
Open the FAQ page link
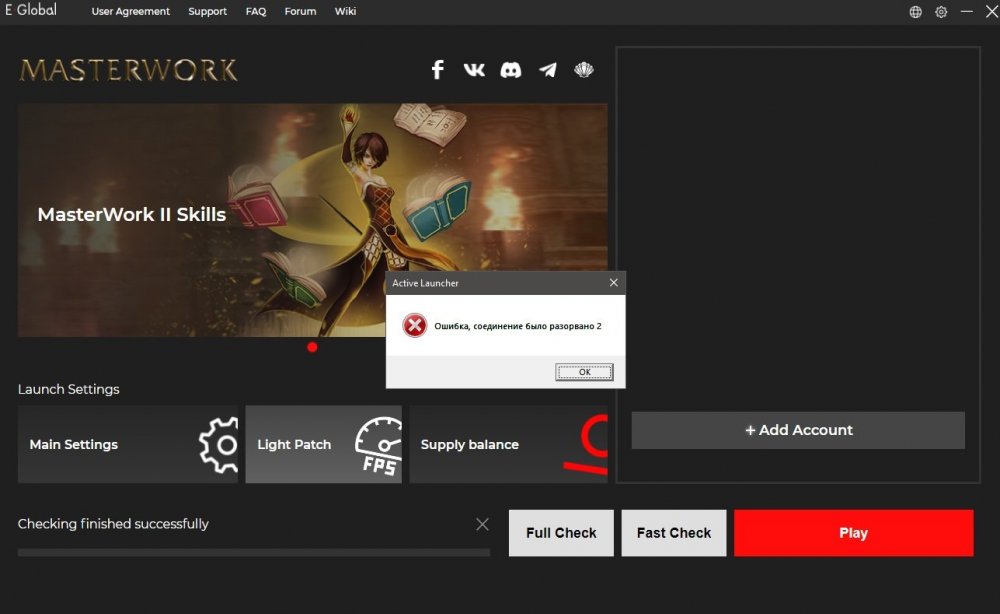tap(256, 12)
